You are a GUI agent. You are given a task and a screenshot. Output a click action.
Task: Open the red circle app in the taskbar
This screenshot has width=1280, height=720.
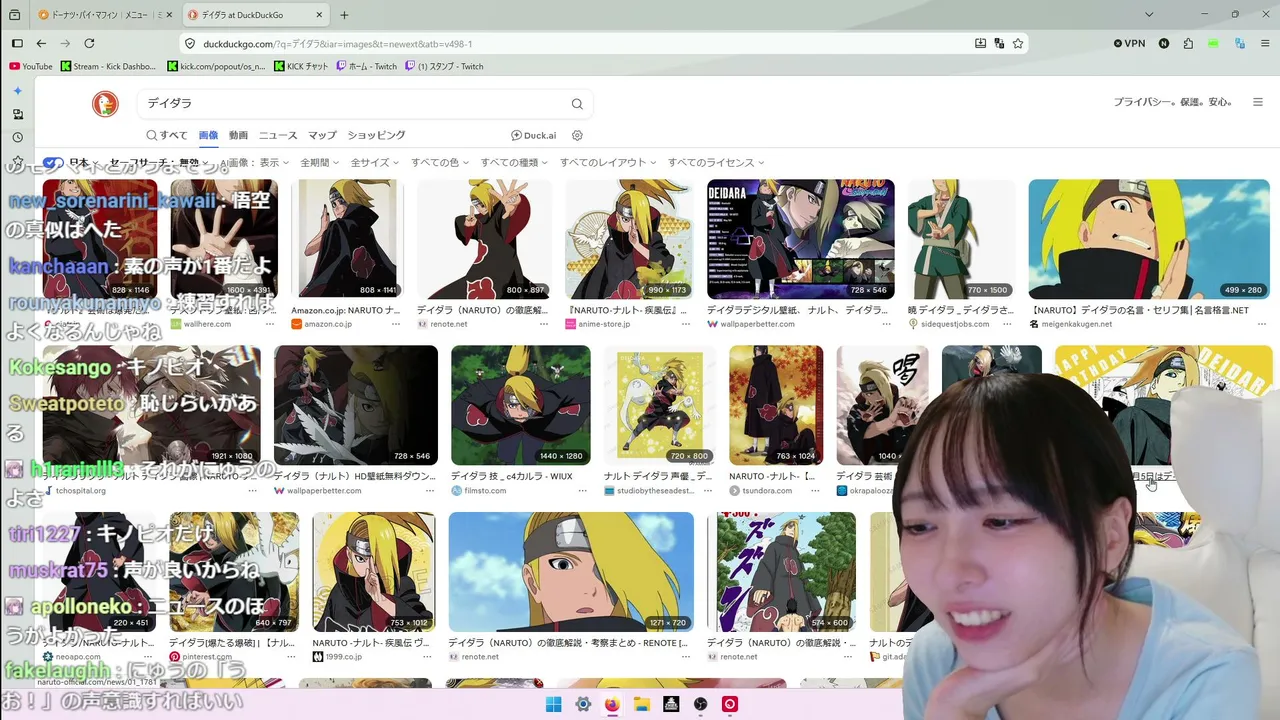pos(731,704)
